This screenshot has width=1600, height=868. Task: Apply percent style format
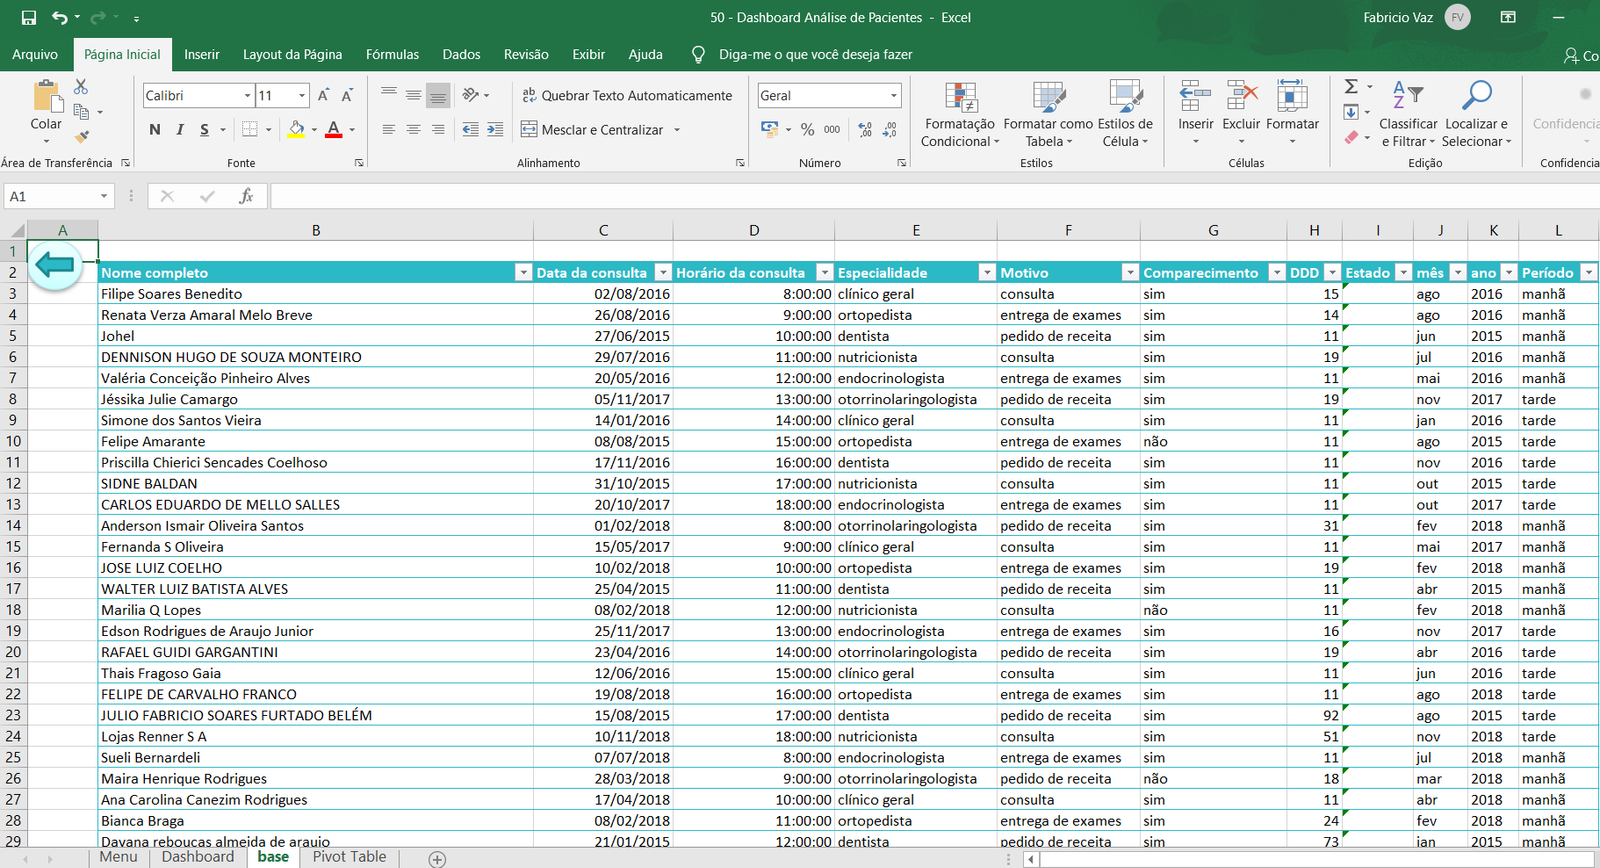coord(807,129)
